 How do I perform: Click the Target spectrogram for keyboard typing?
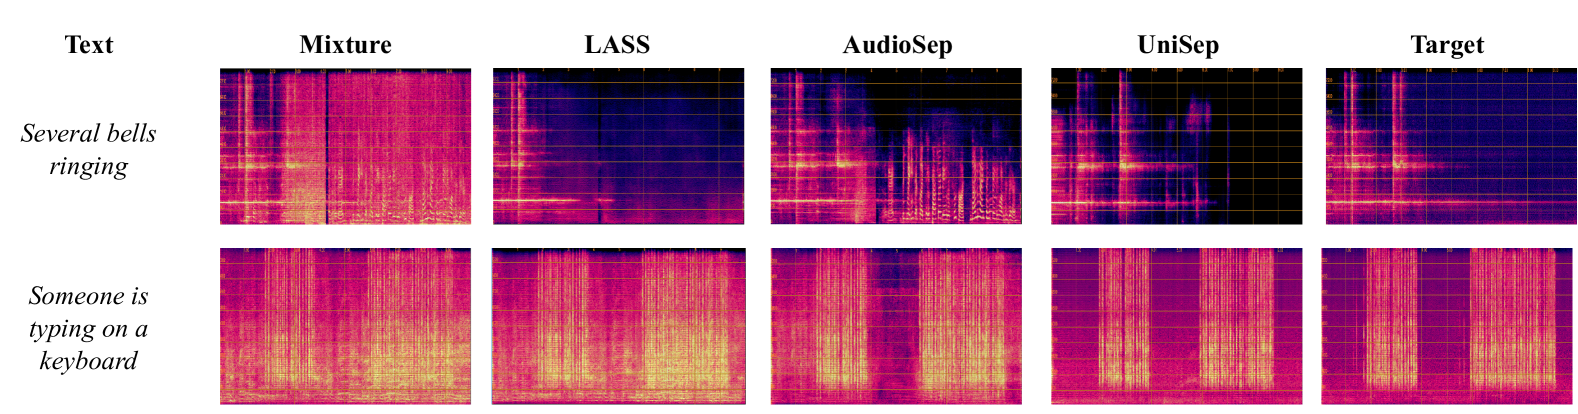[x=1449, y=326]
